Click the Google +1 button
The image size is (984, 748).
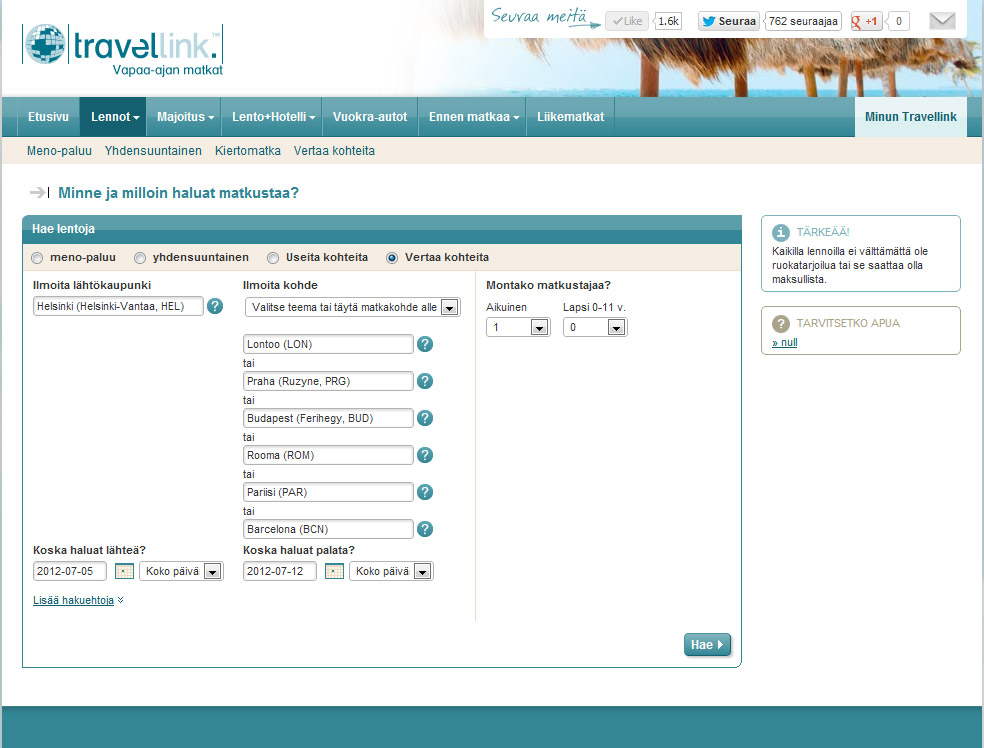(866, 21)
